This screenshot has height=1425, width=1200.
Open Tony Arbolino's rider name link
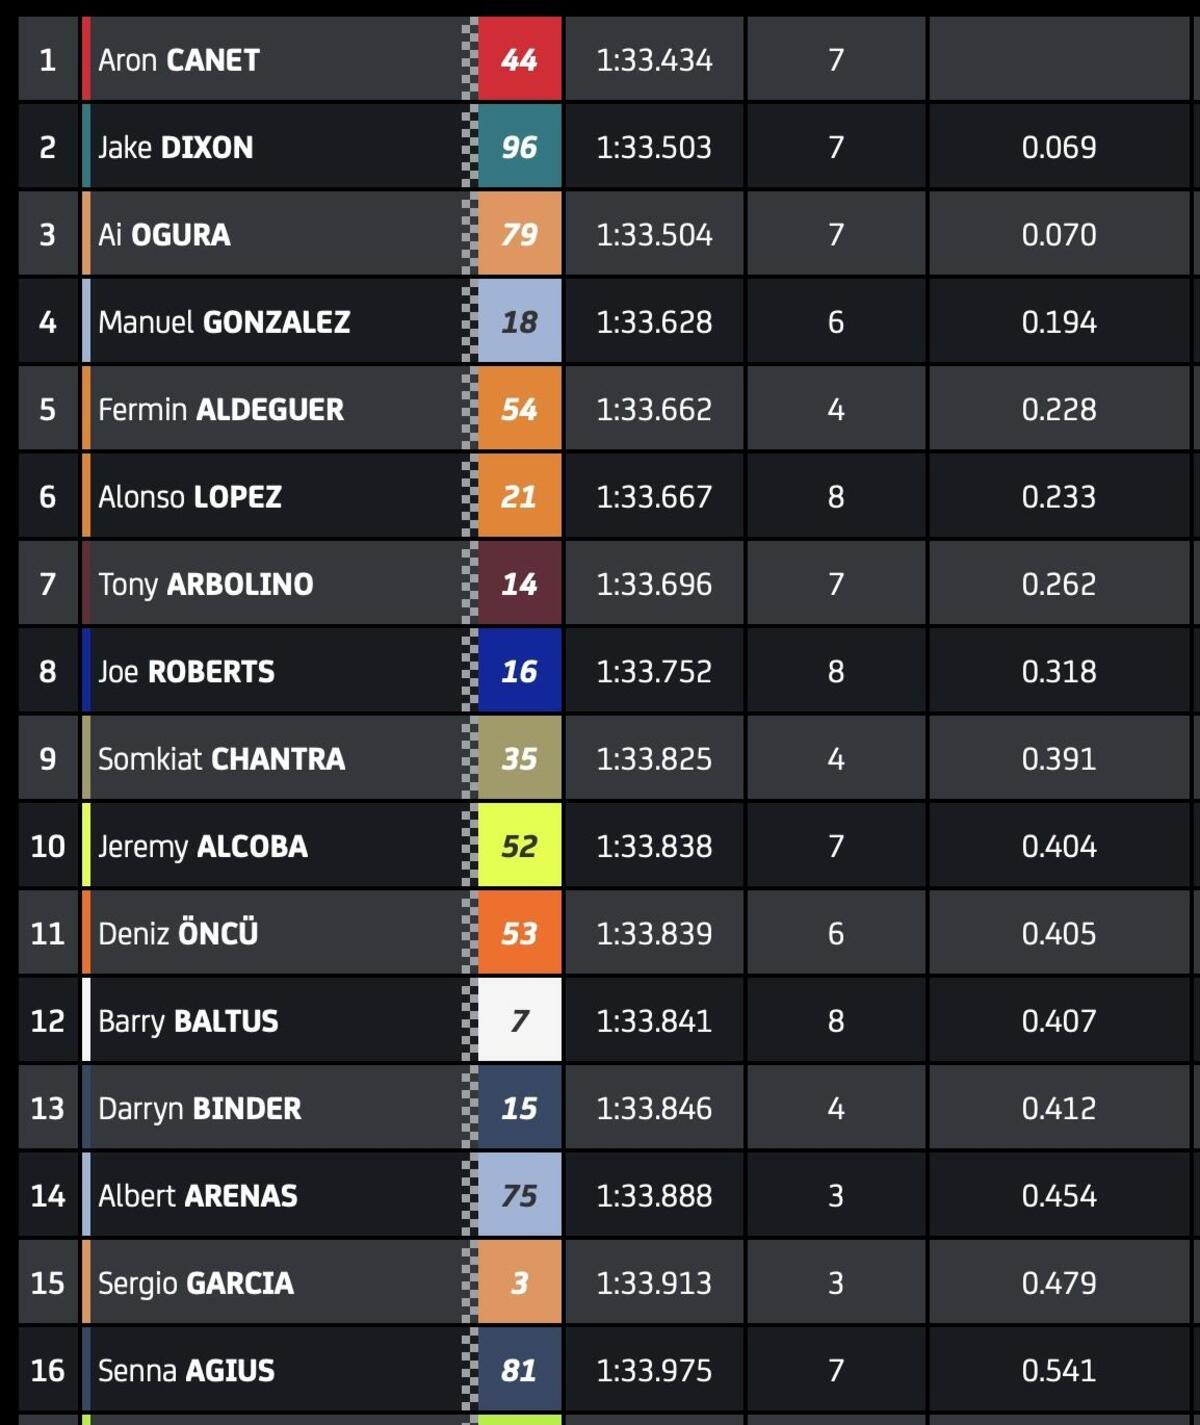click(x=205, y=584)
